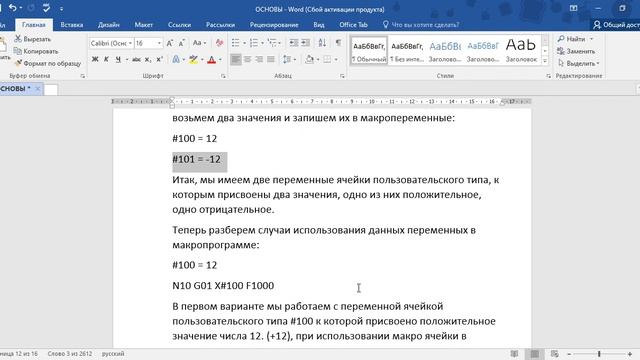The height and width of the screenshot is (360, 640).
Task: Click the Replace (Заменить) button
Action: click(x=576, y=51)
